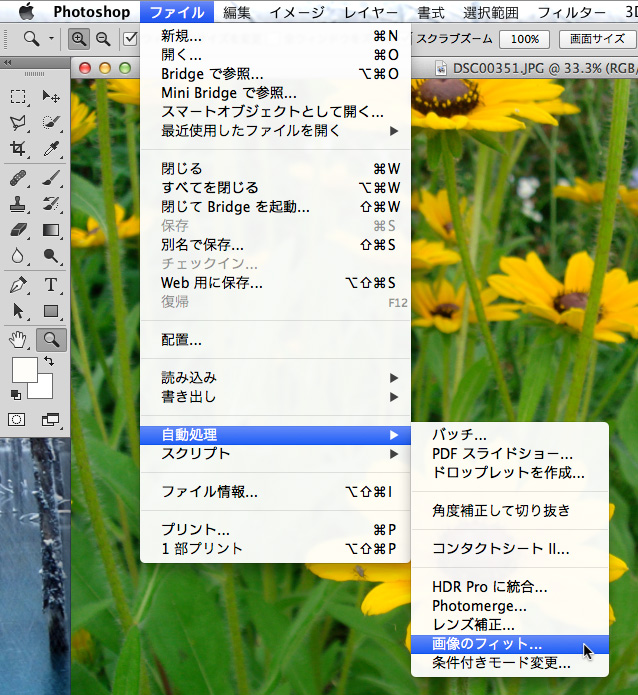The width and height of the screenshot is (638, 695).
Task: Open the Apple menu
Action: pos(27,12)
